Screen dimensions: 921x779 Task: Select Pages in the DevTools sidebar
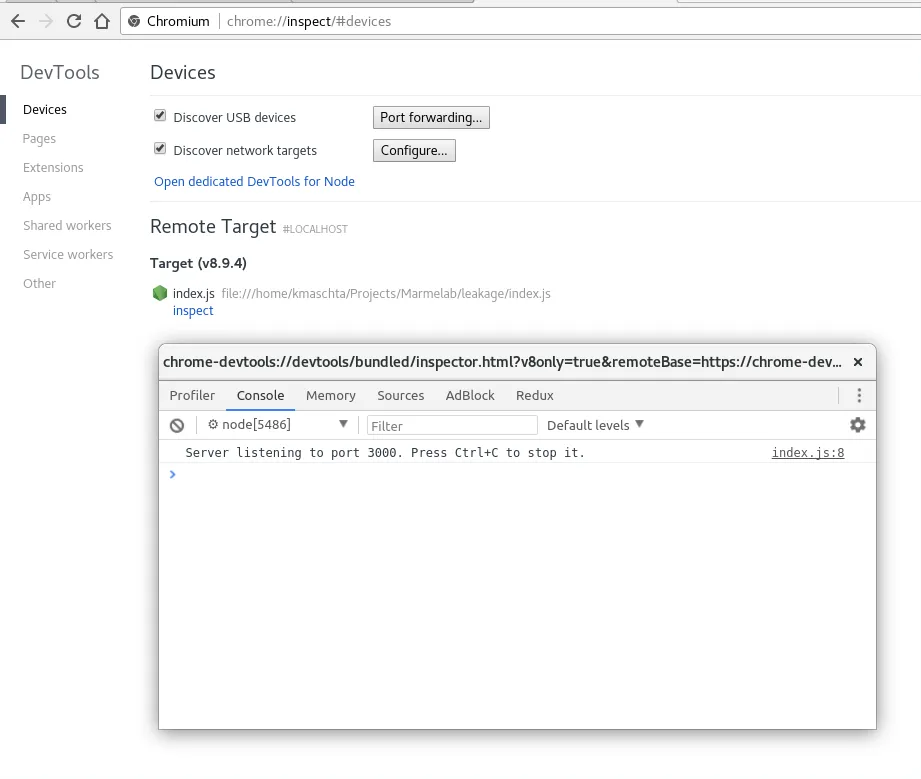point(39,138)
